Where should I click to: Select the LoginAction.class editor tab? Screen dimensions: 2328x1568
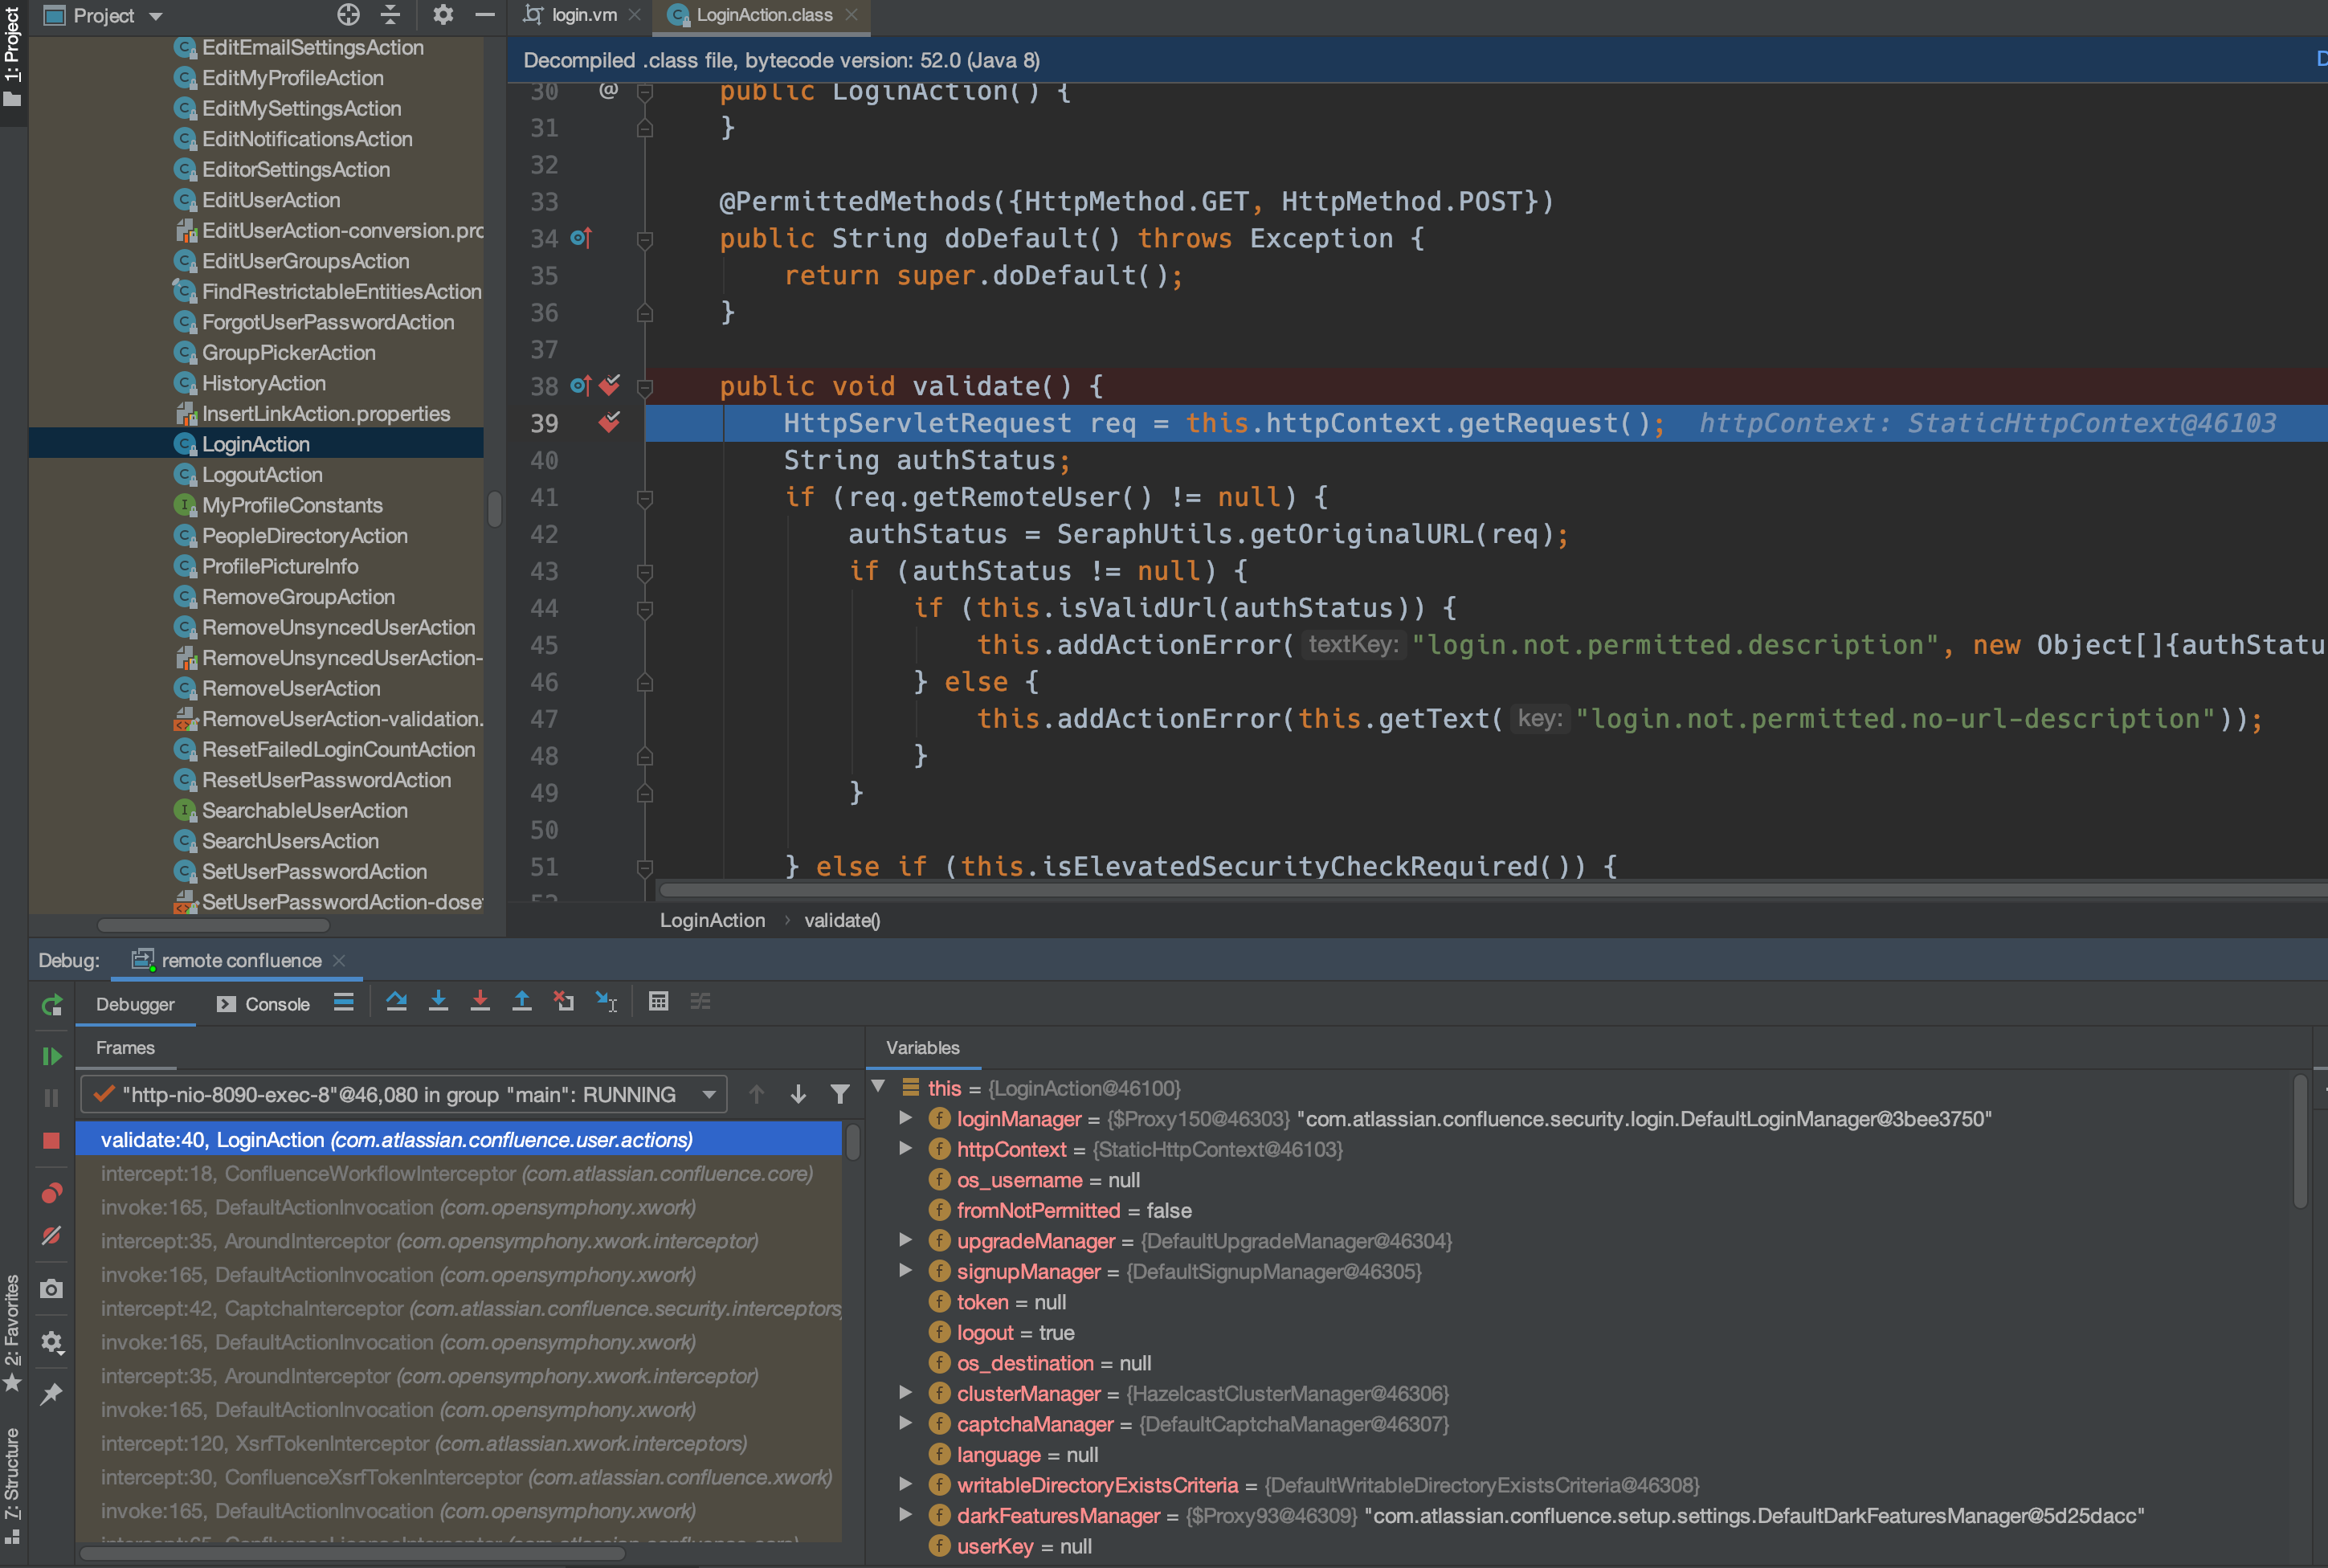(764, 15)
